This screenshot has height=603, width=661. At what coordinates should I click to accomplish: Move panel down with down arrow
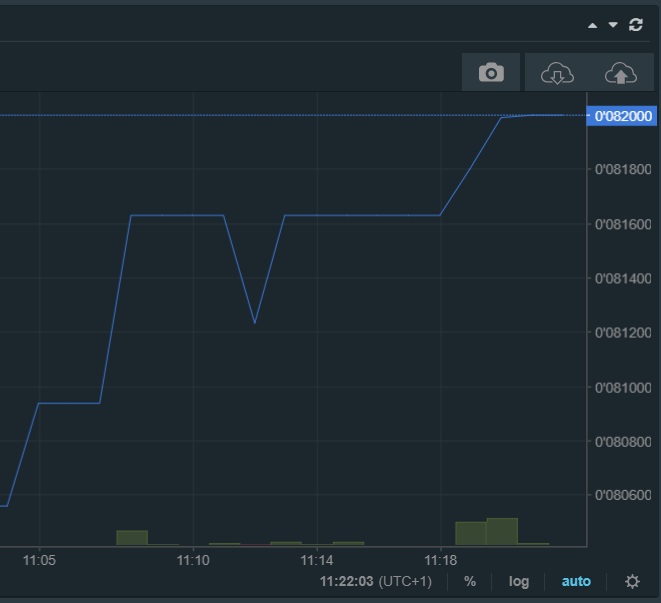[x=613, y=25]
